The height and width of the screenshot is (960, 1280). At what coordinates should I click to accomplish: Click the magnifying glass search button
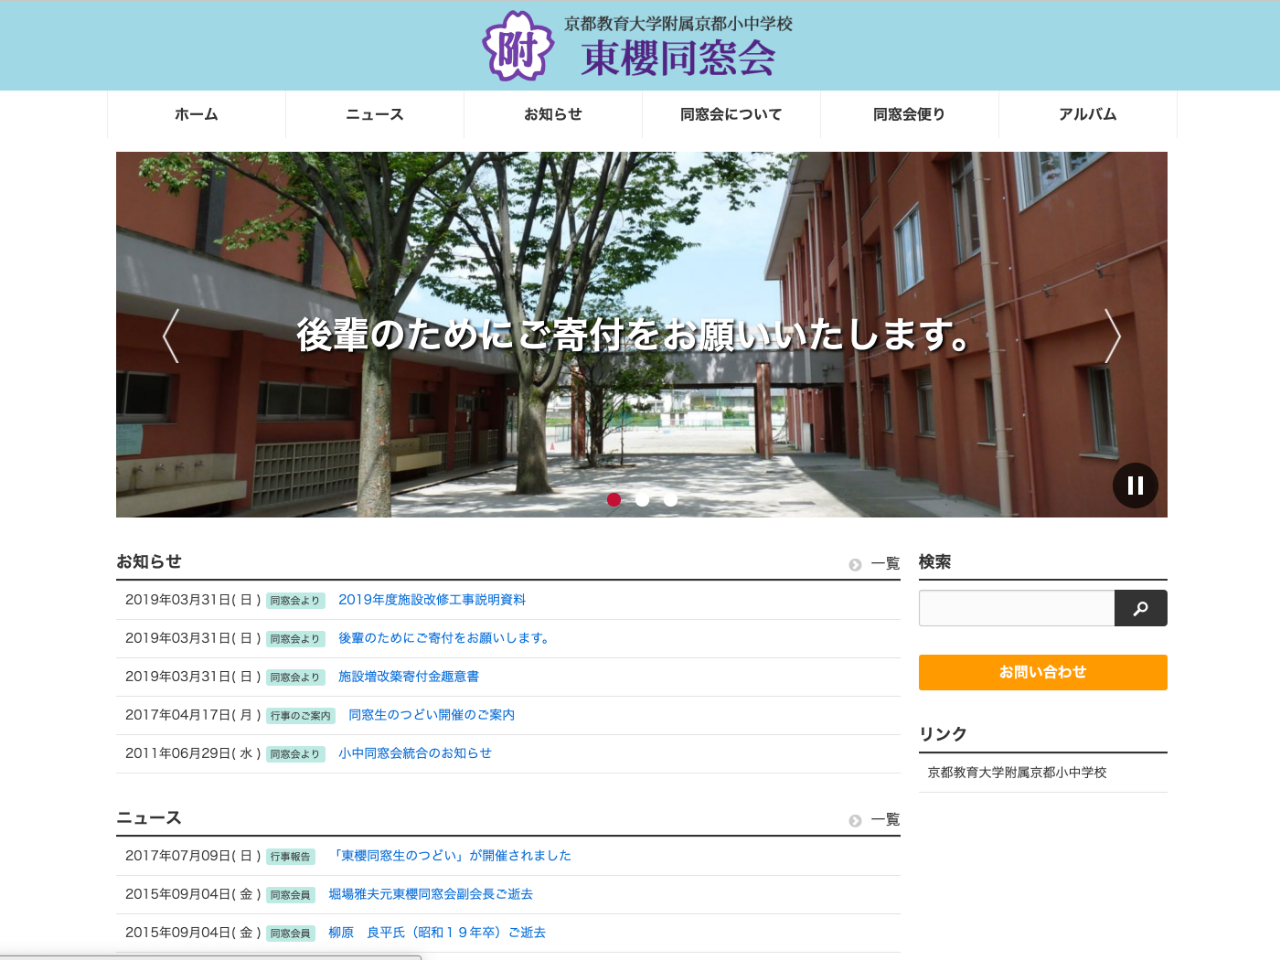pos(1140,608)
